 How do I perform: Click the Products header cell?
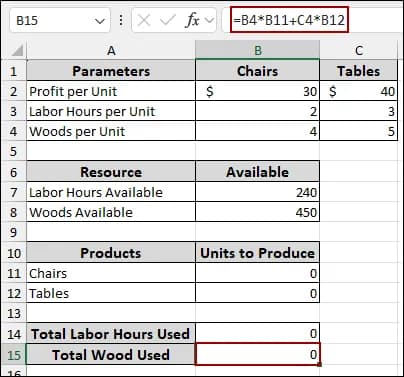[x=111, y=253]
